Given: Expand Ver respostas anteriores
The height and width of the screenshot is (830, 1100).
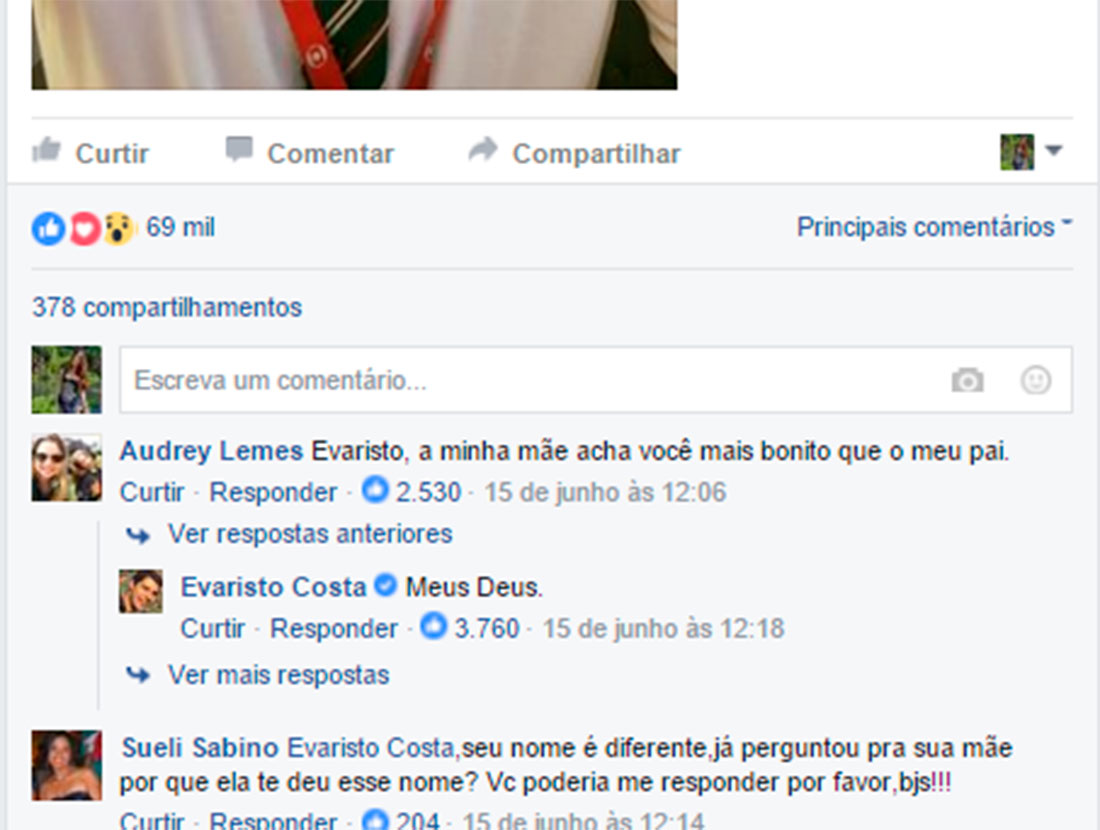Looking at the screenshot, I should click(x=309, y=534).
